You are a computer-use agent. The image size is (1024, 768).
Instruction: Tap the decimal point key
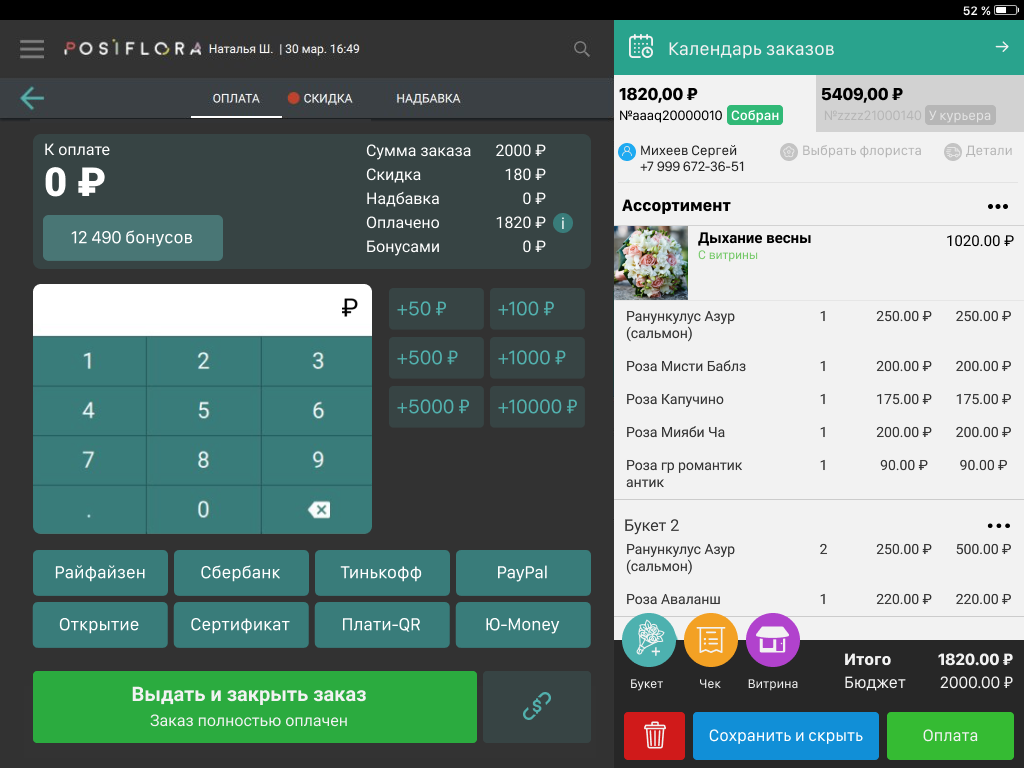pos(89,509)
